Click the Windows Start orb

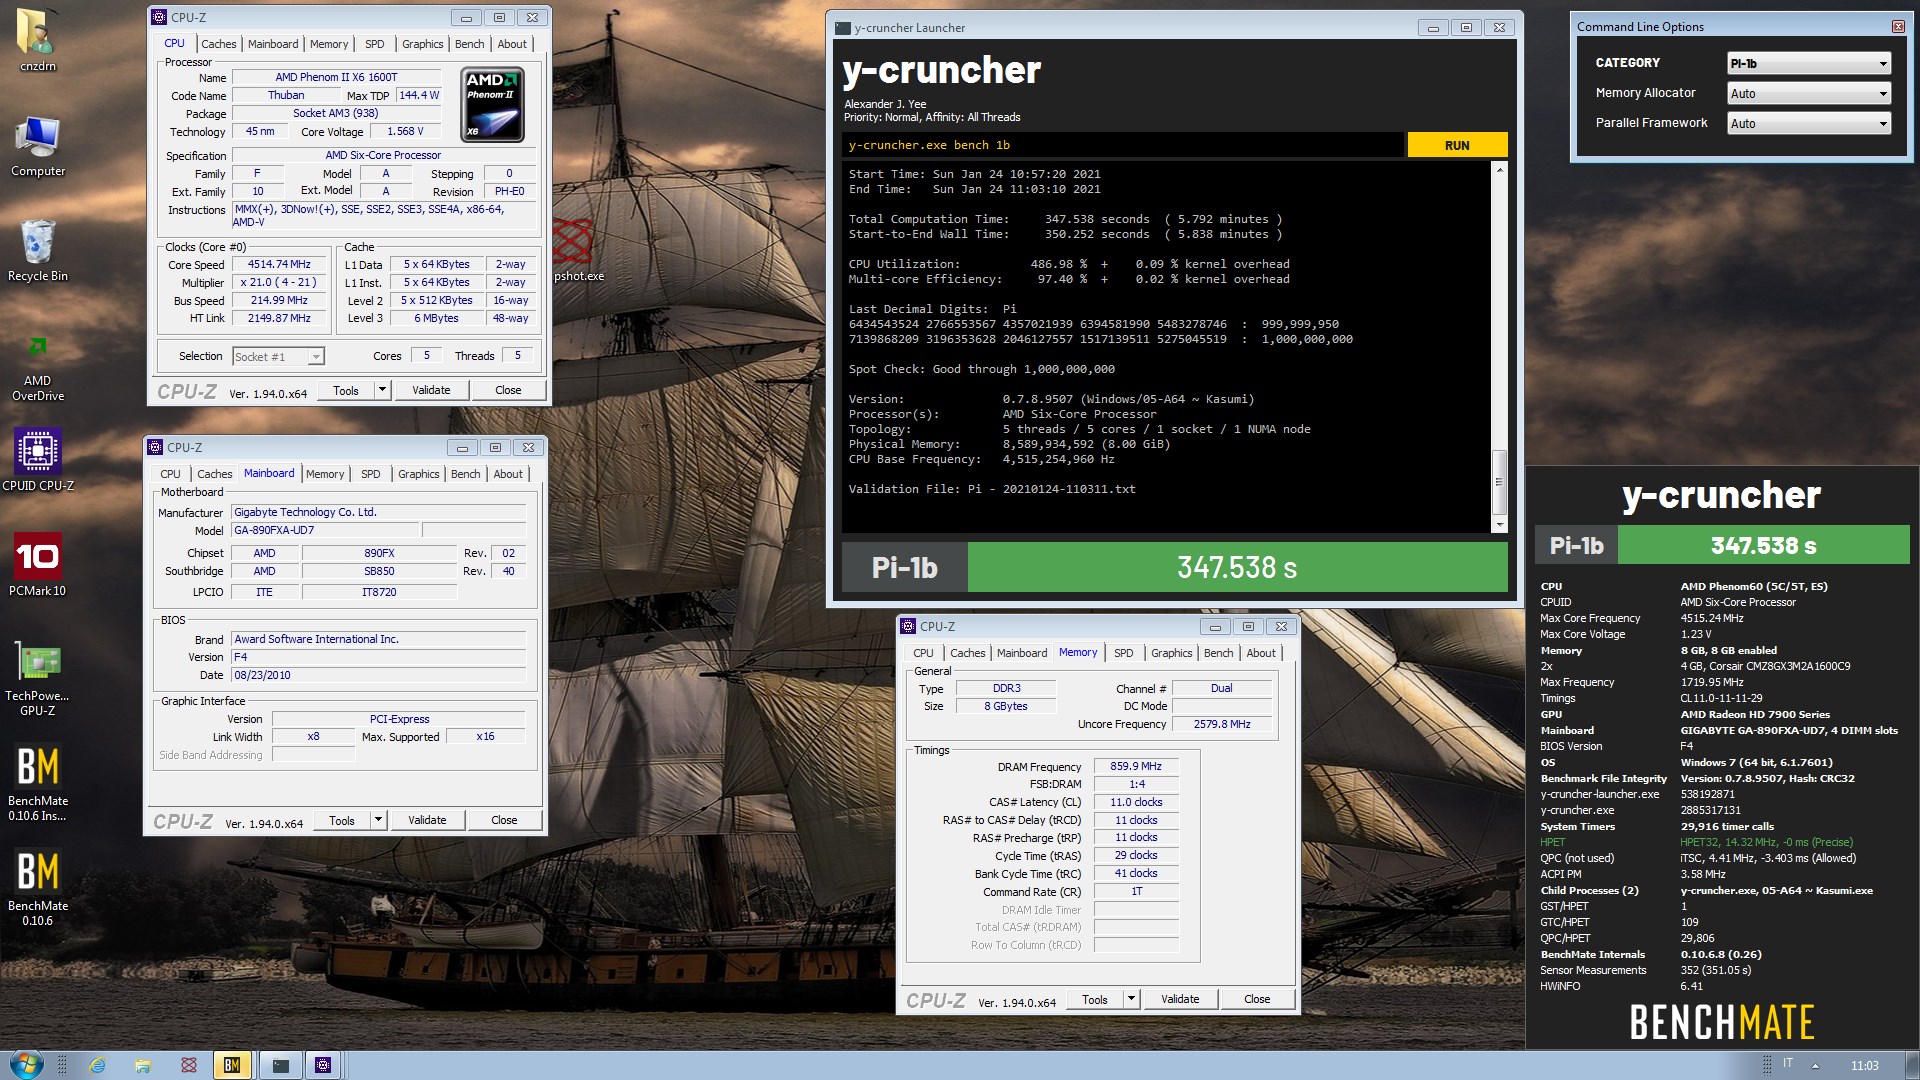pos(26,1064)
